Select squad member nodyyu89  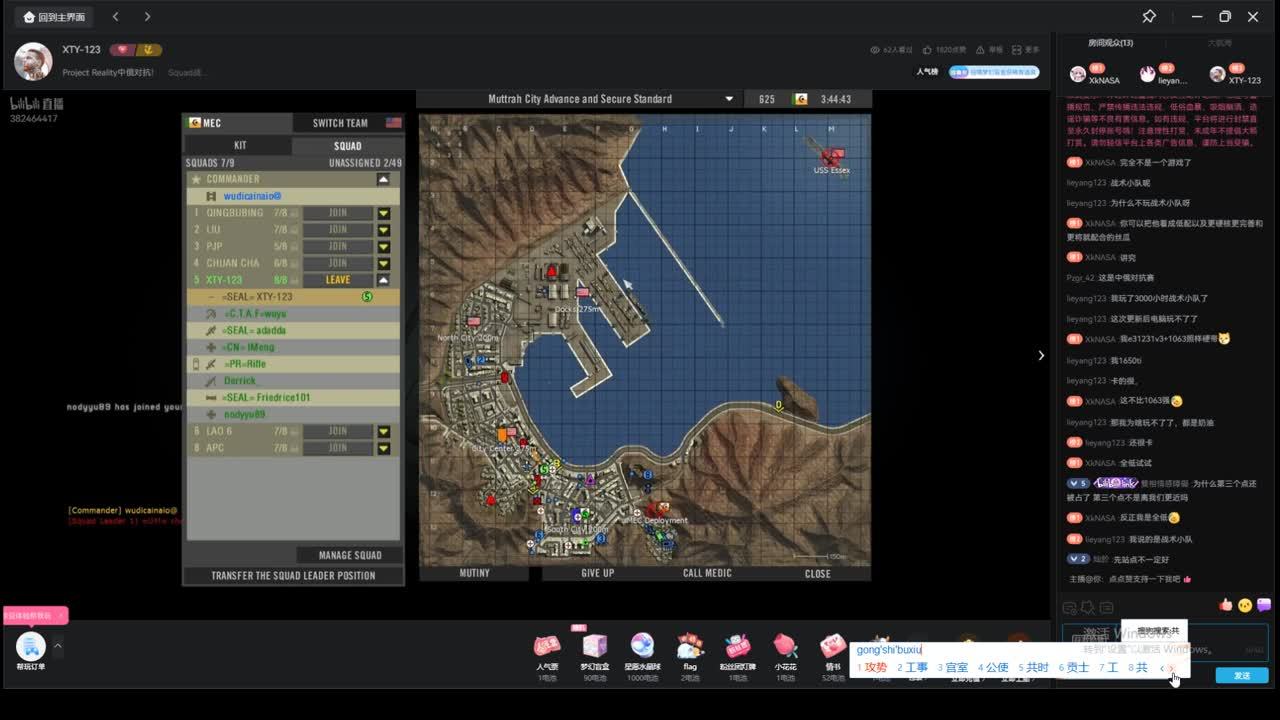click(x=294, y=414)
